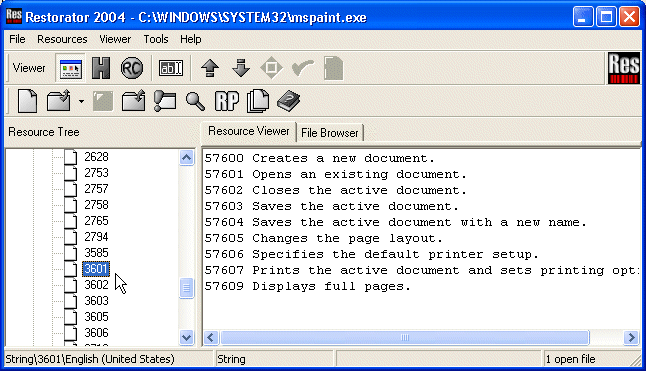Click the move down arrow icon
The height and width of the screenshot is (371, 646).
[241, 68]
